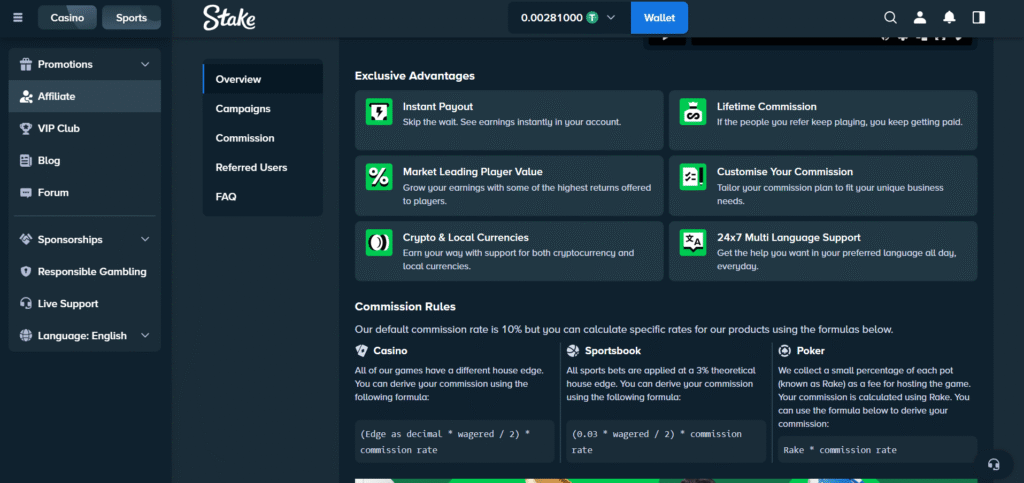Click the hamburger menu icon

click(x=17, y=17)
